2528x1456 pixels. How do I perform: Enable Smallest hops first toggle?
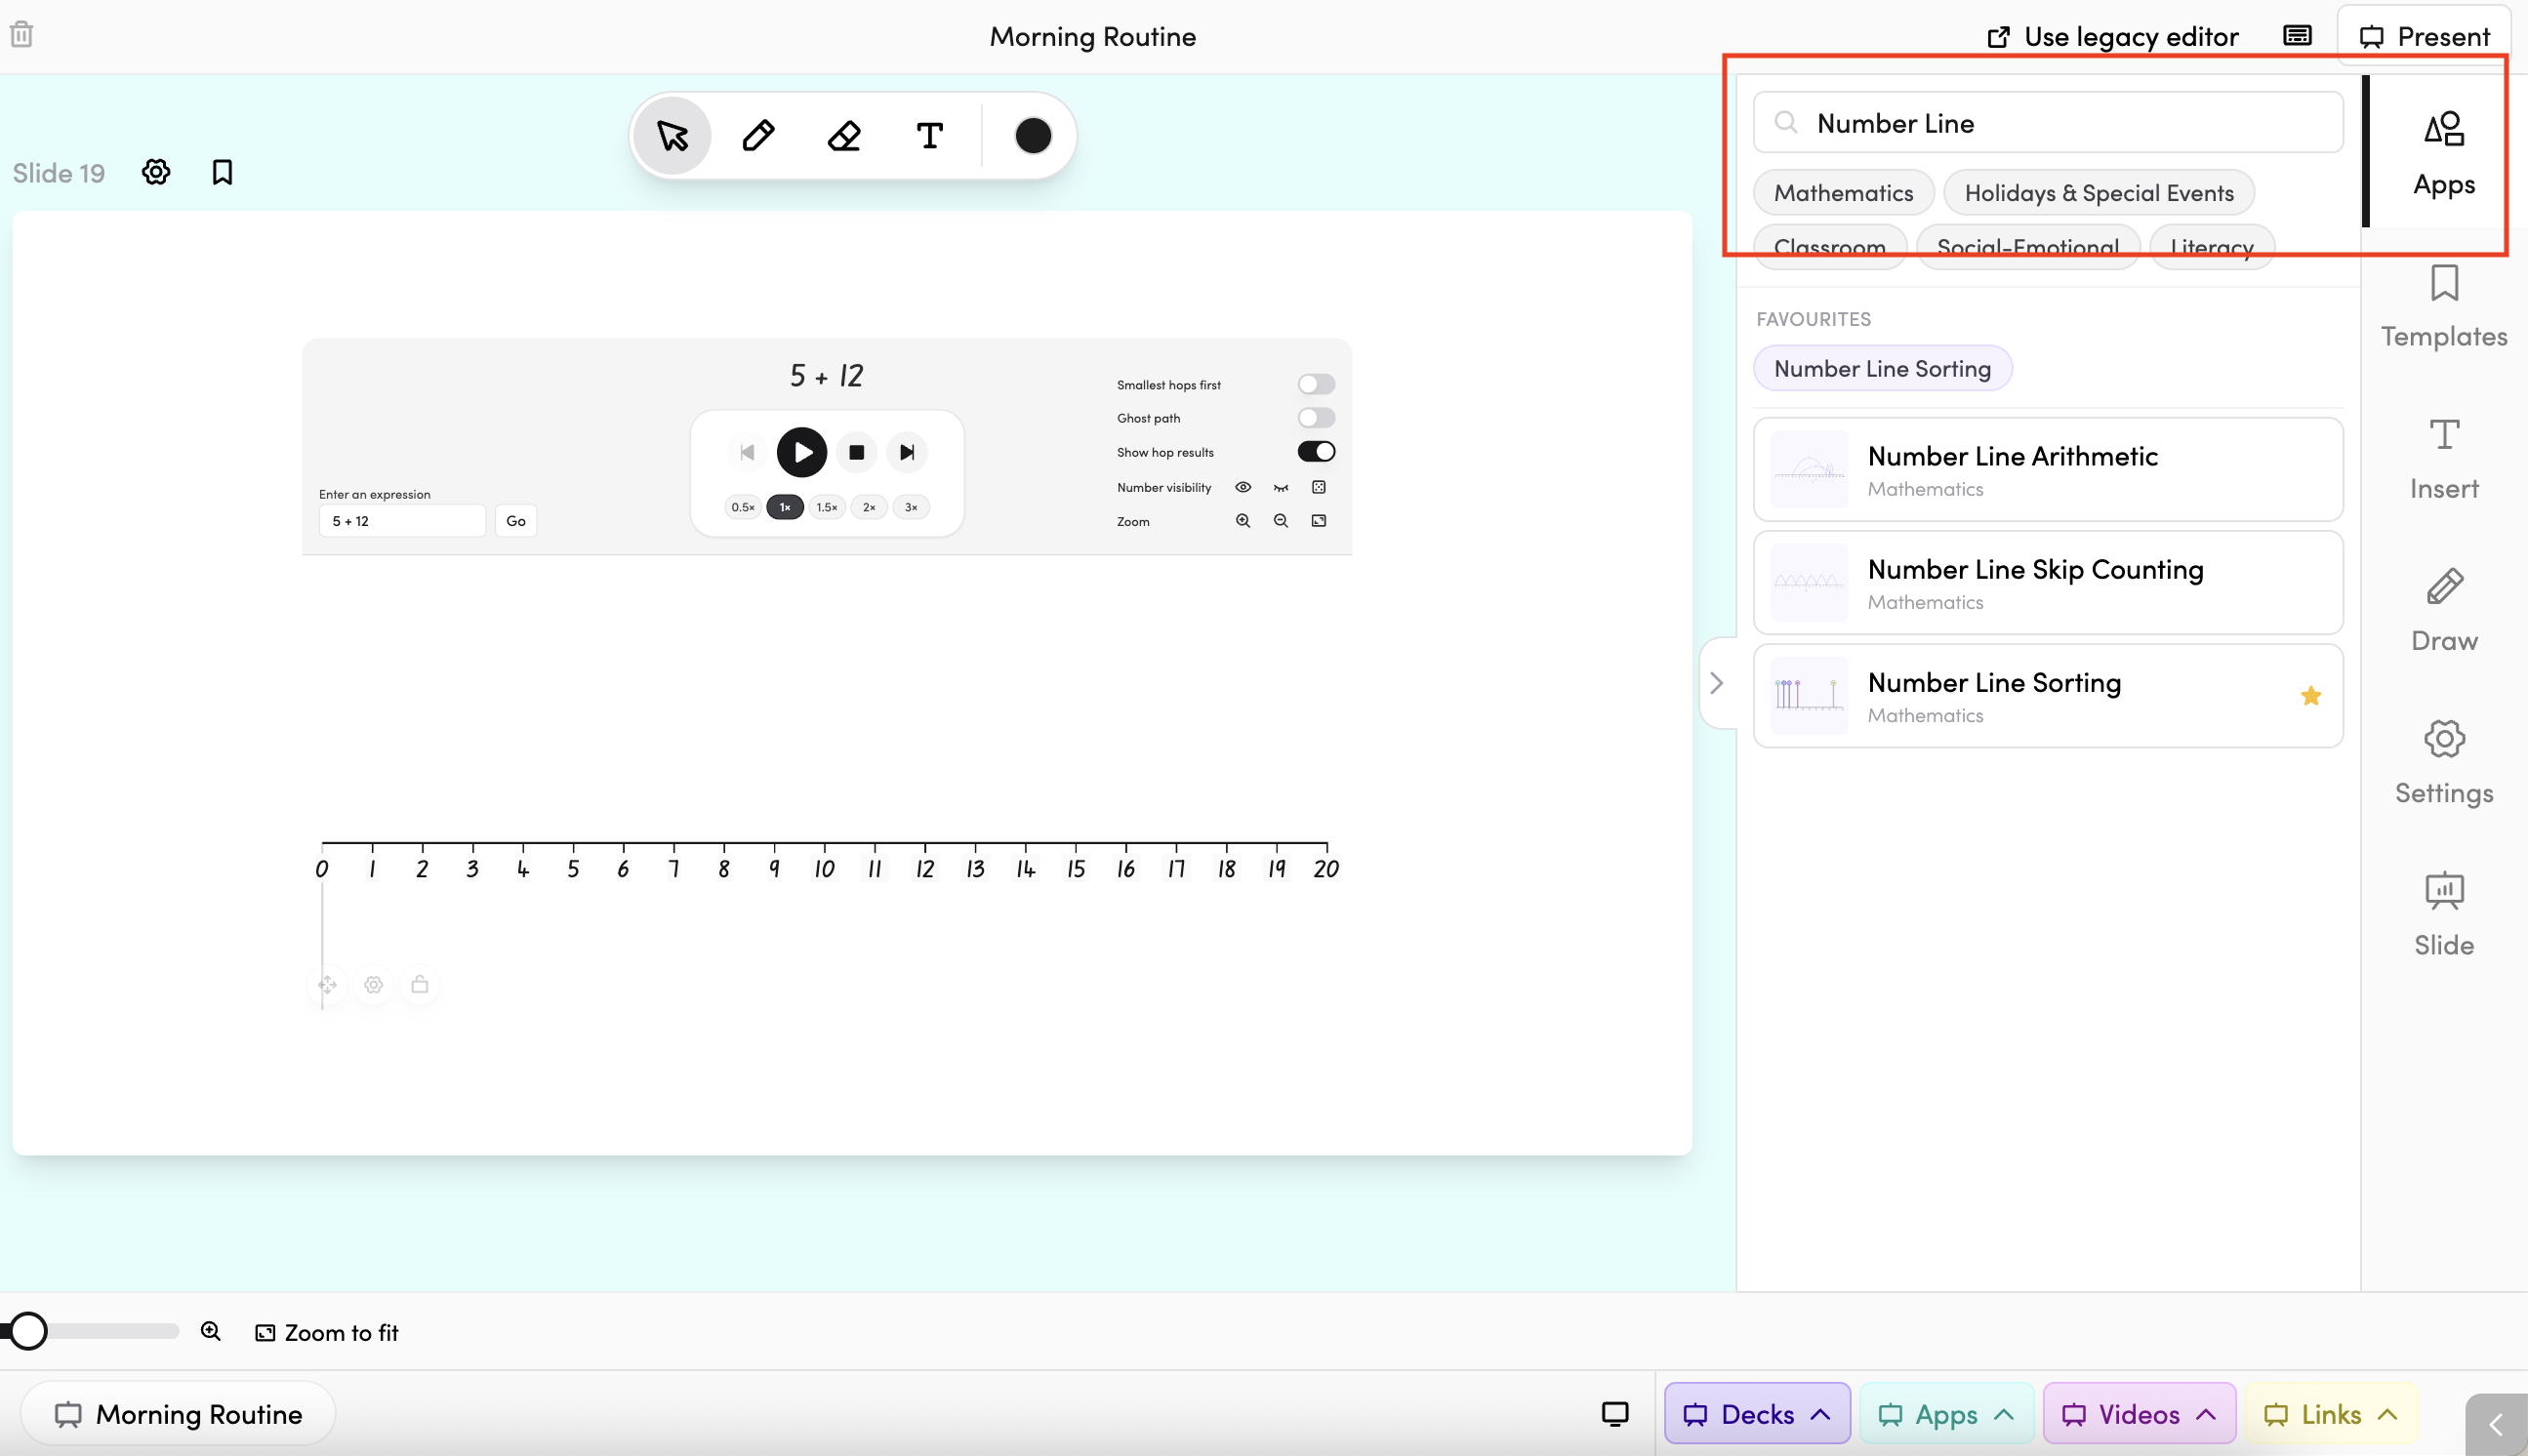coord(1315,384)
